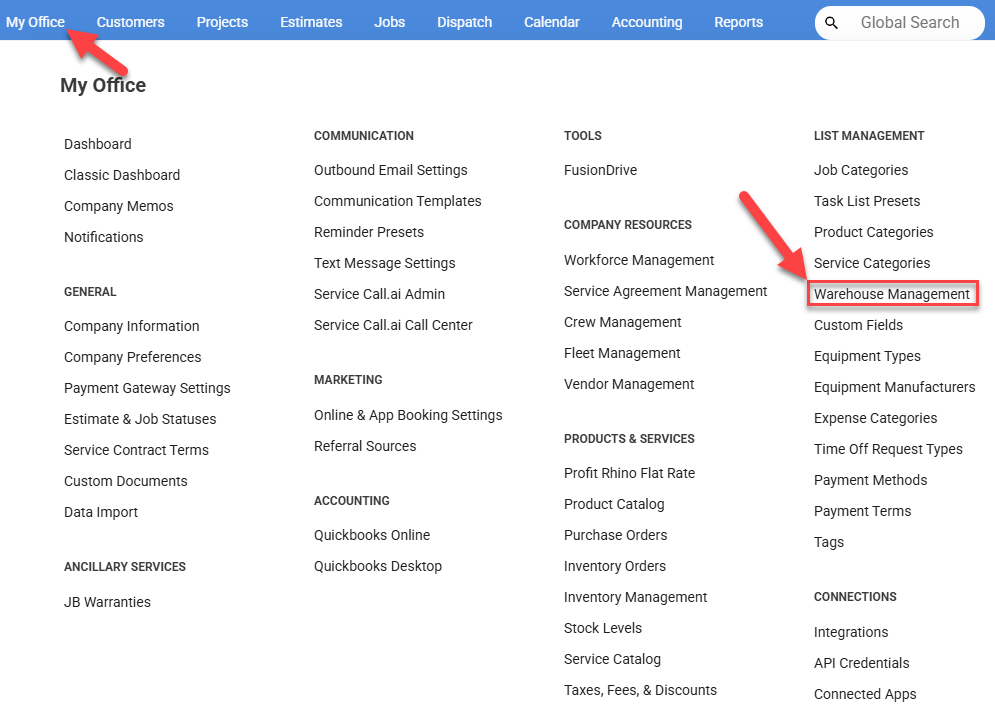Image resolution: width=995 pixels, height=710 pixels.
Task: Open Online & App Booking Settings
Action: click(x=408, y=415)
